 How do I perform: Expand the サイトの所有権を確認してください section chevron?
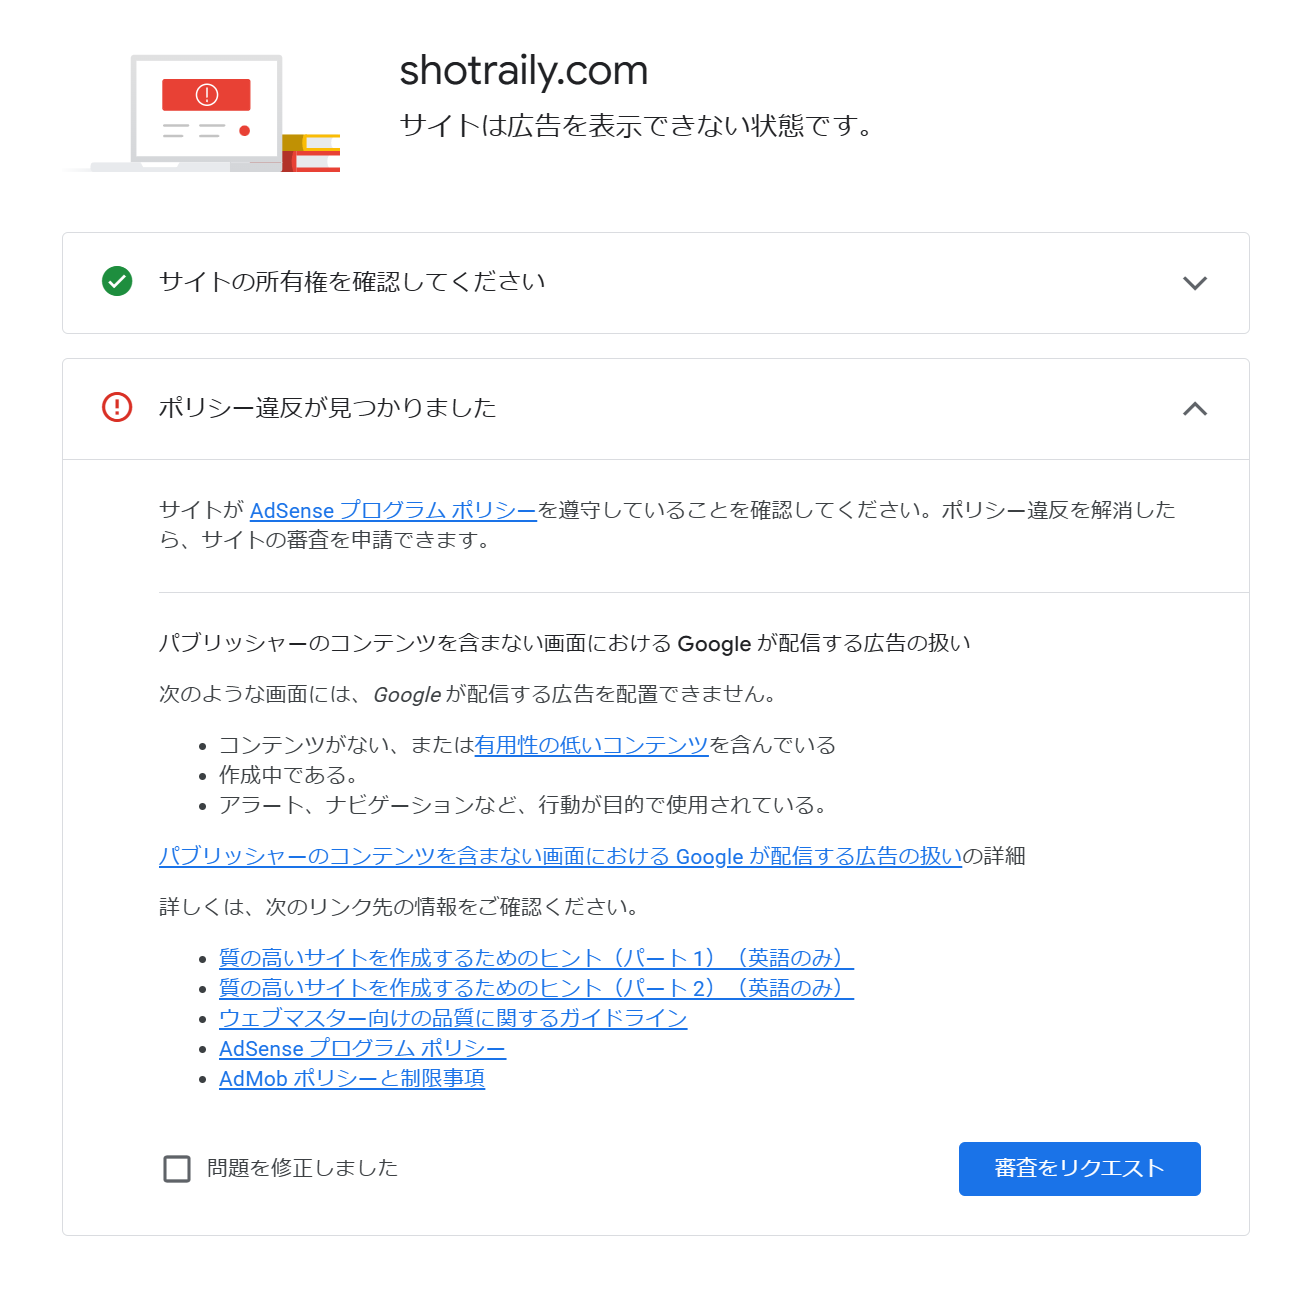pos(1194,283)
